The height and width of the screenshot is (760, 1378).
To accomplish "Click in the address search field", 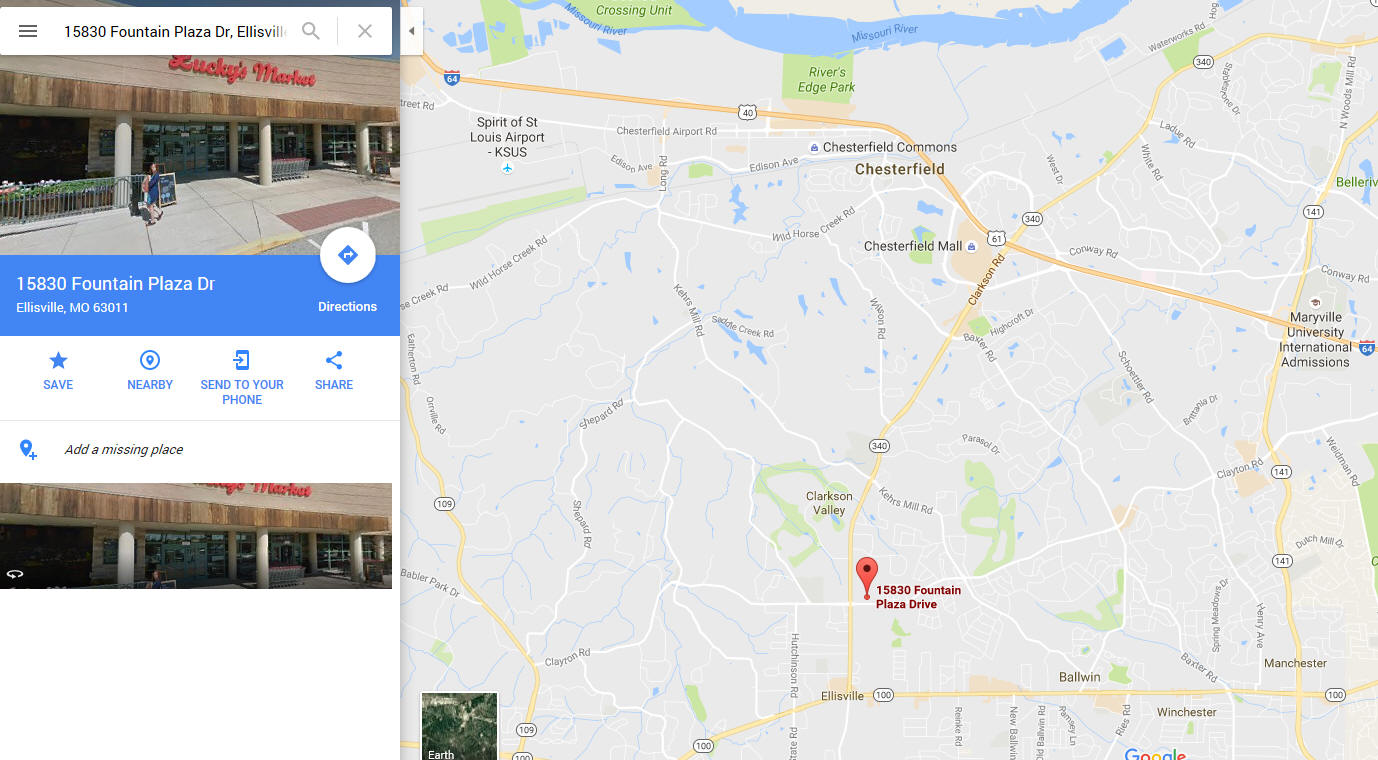I will (175, 31).
